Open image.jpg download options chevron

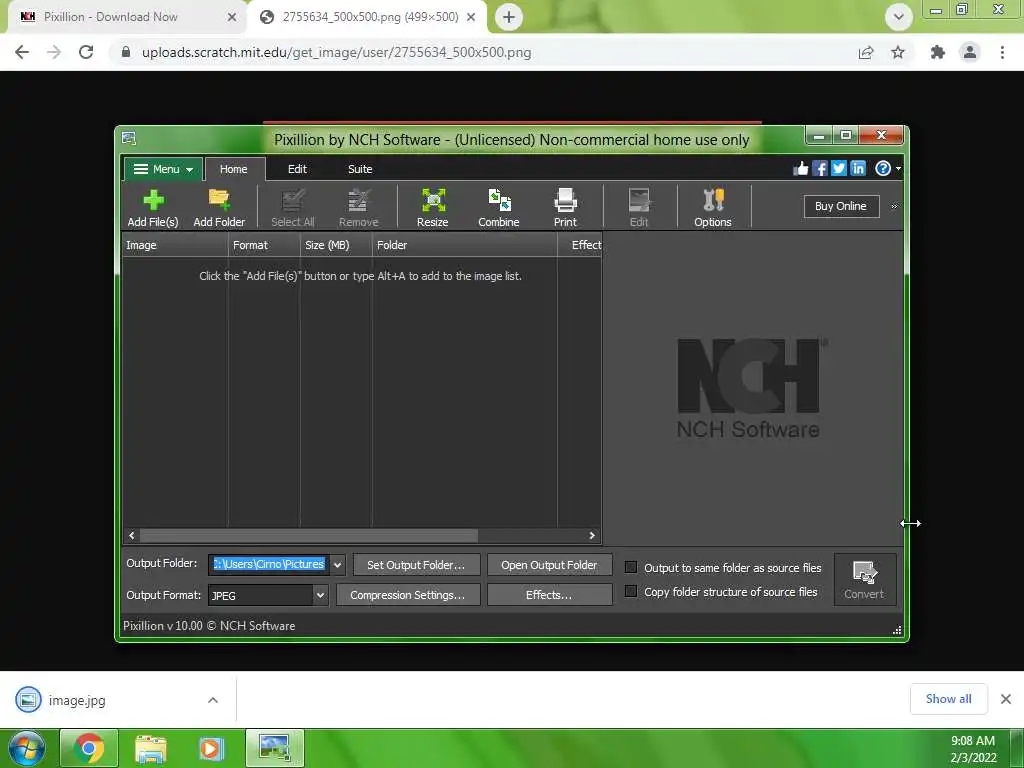pyautogui.click(x=213, y=700)
